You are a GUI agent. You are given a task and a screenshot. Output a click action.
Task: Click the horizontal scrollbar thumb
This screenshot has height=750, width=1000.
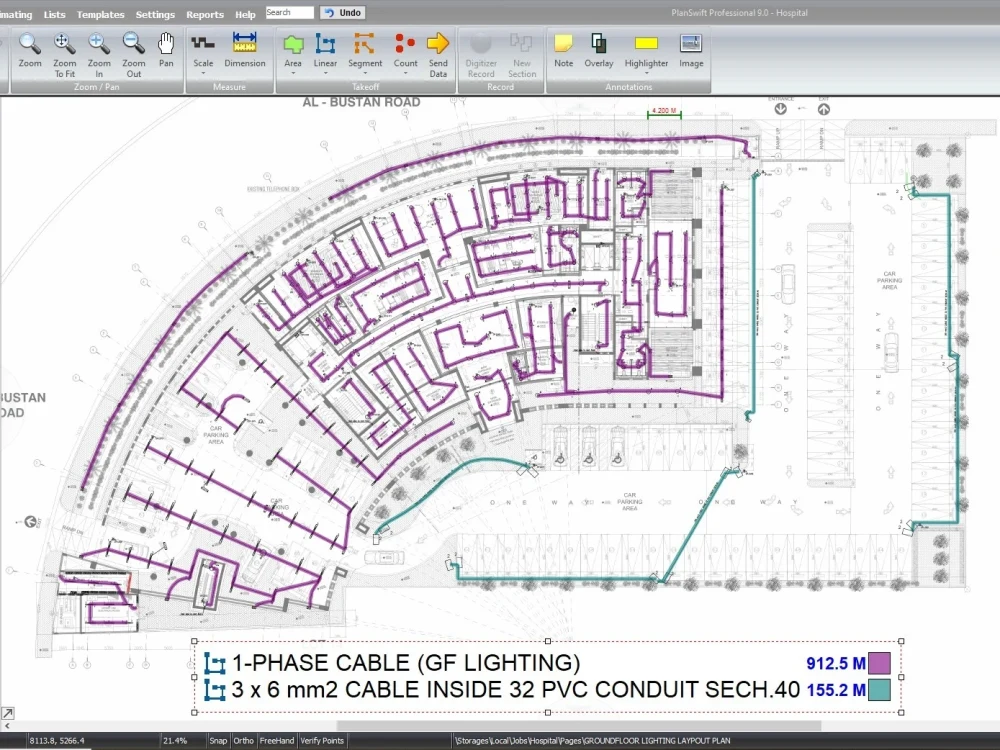[578, 726]
